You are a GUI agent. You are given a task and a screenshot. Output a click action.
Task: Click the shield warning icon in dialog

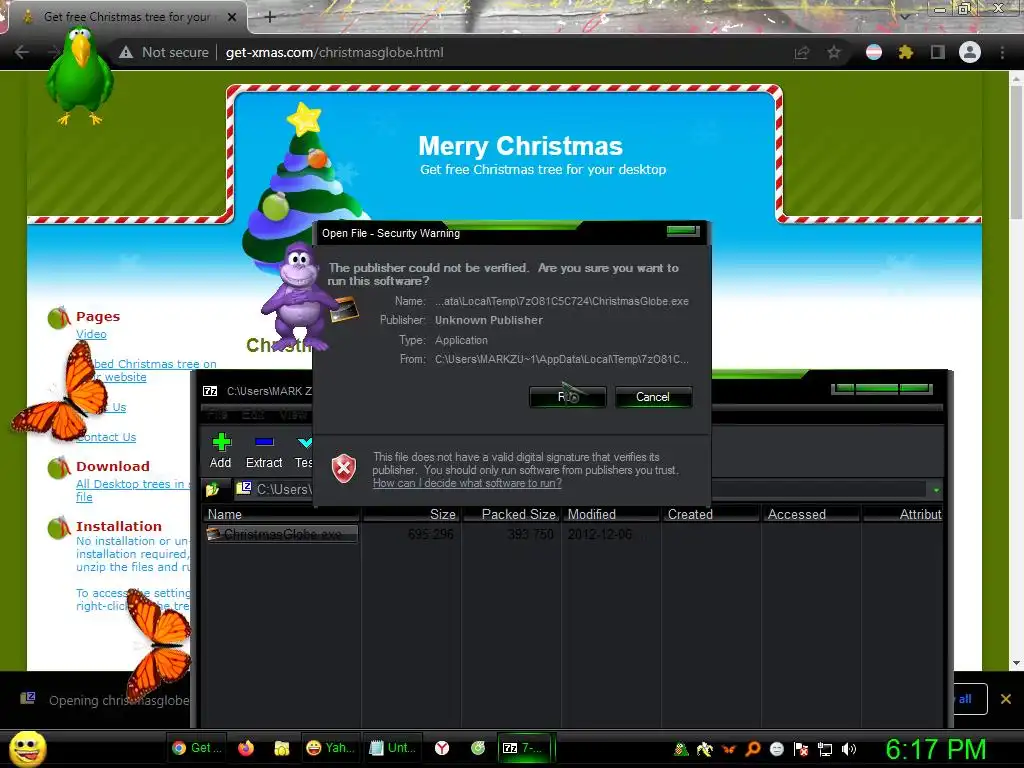(344, 469)
